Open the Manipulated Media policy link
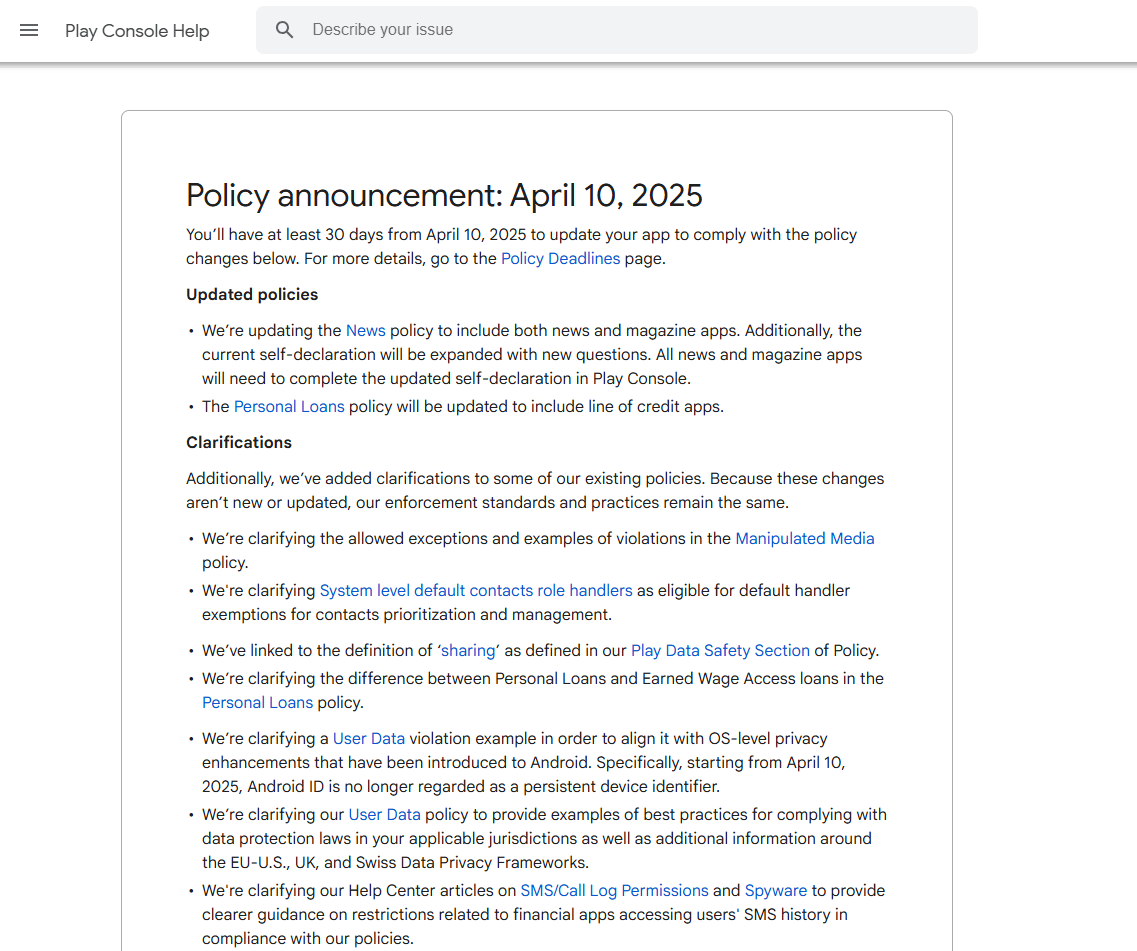 pyautogui.click(x=805, y=539)
